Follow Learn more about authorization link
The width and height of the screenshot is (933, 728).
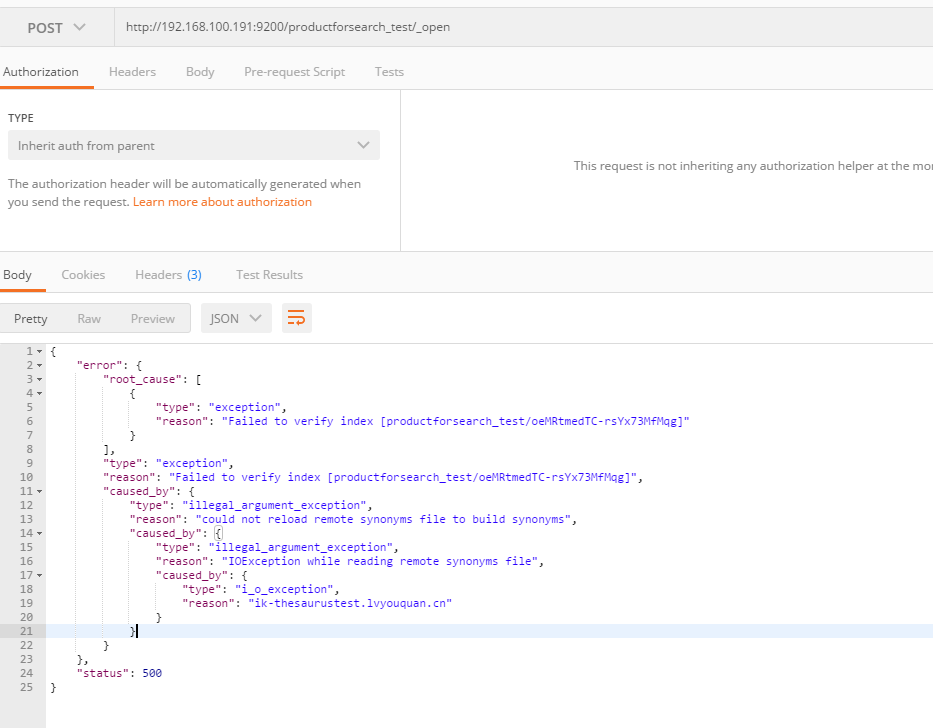(222, 202)
